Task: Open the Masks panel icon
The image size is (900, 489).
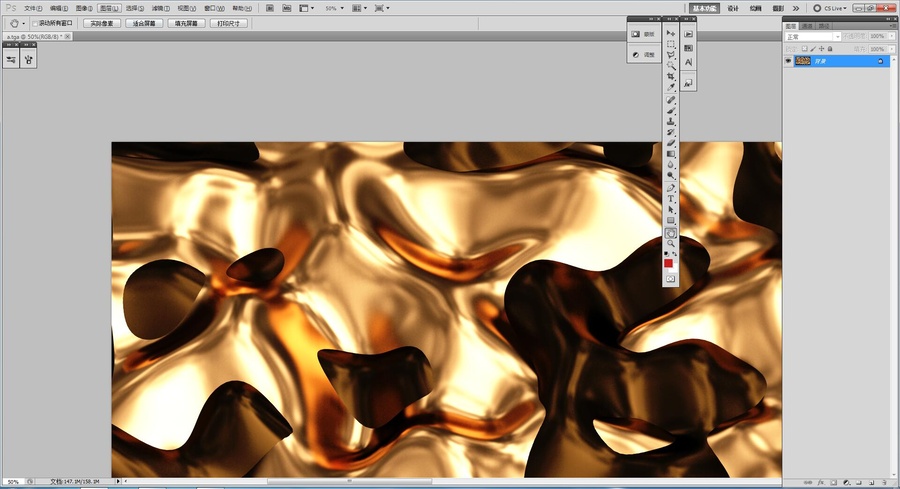Action: click(x=635, y=34)
